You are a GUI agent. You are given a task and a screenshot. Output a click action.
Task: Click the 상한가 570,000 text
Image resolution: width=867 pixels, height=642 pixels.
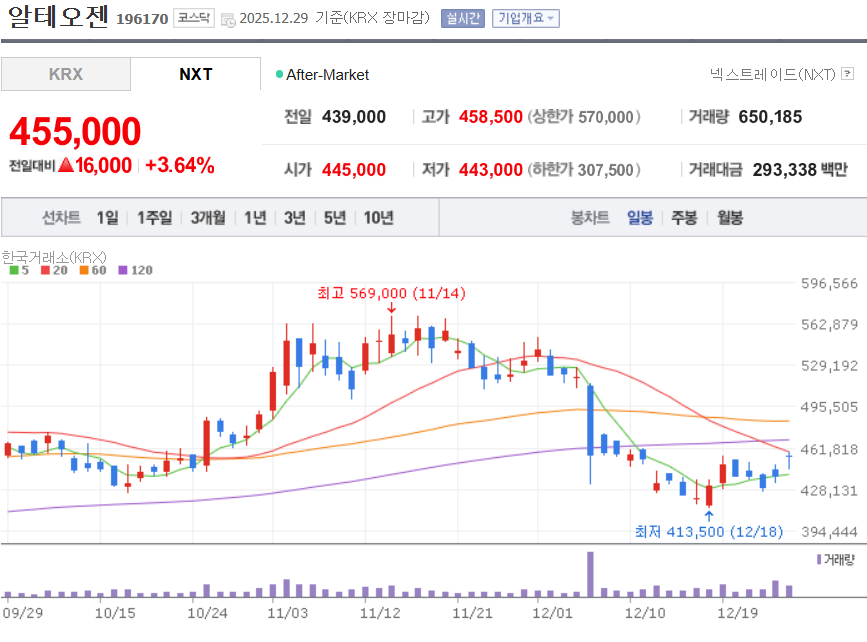point(584,117)
